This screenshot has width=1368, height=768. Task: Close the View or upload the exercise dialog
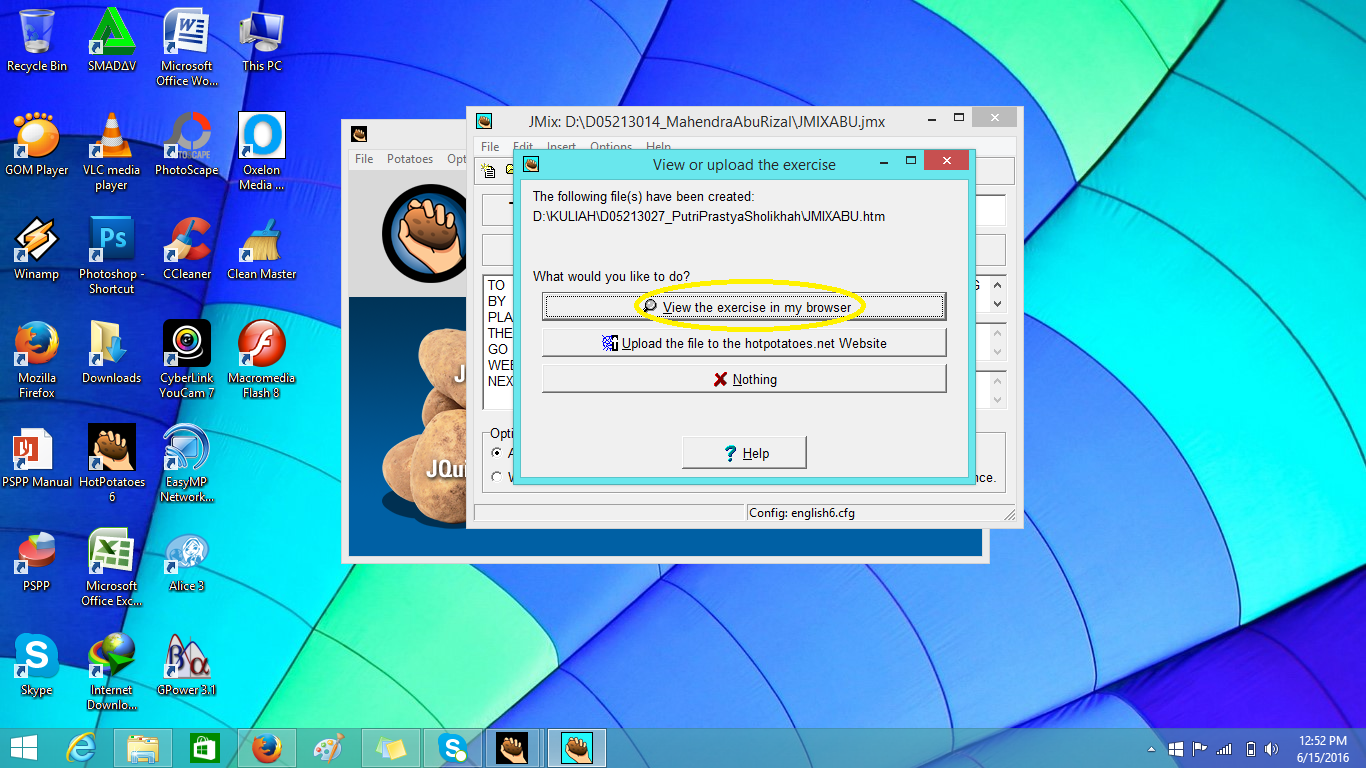[946, 160]
